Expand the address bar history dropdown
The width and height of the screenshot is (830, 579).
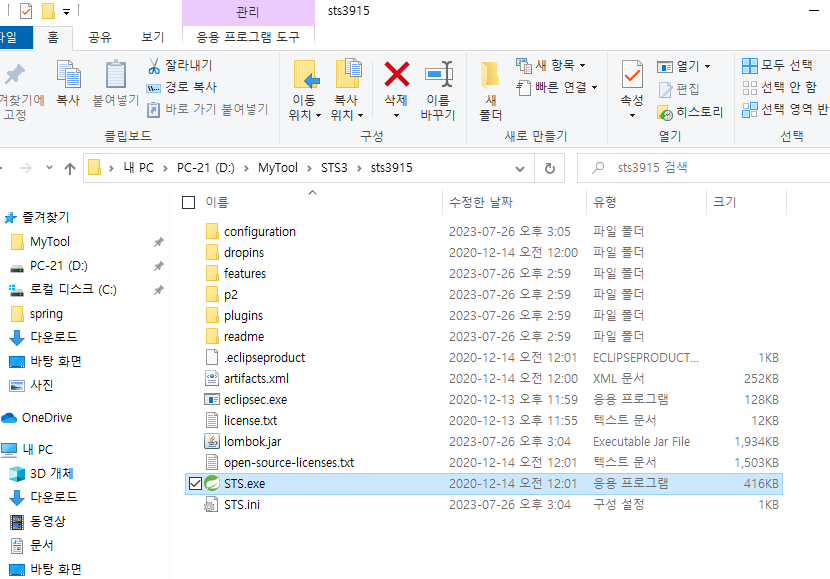(x=520, y=169)
